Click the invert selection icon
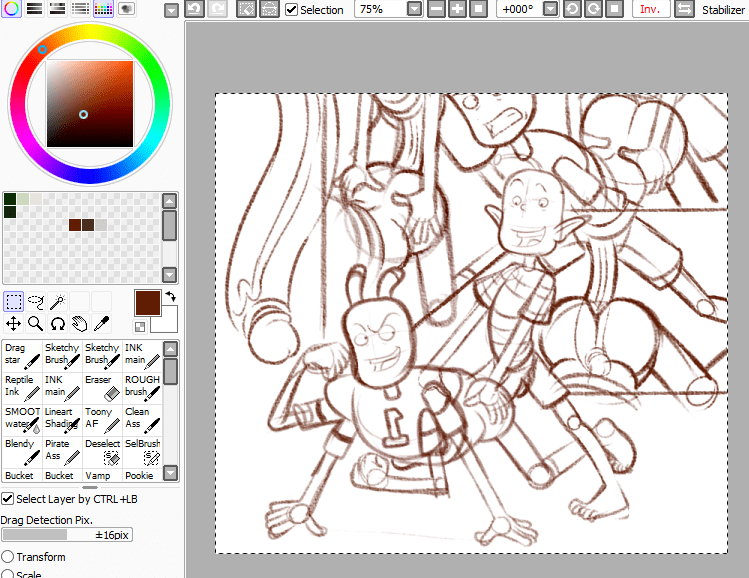Screen dimensions: 749x578 coord(269,9)
